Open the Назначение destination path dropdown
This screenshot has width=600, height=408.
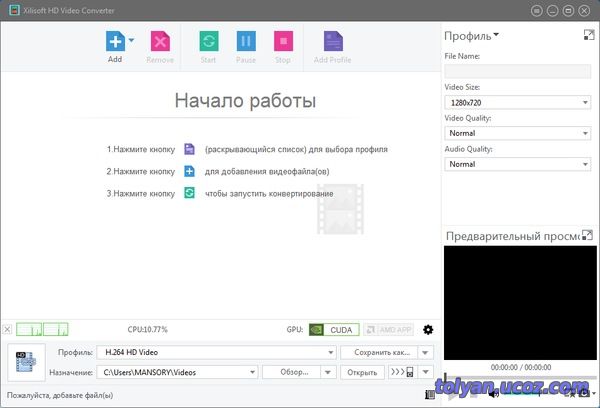[253, 372]
